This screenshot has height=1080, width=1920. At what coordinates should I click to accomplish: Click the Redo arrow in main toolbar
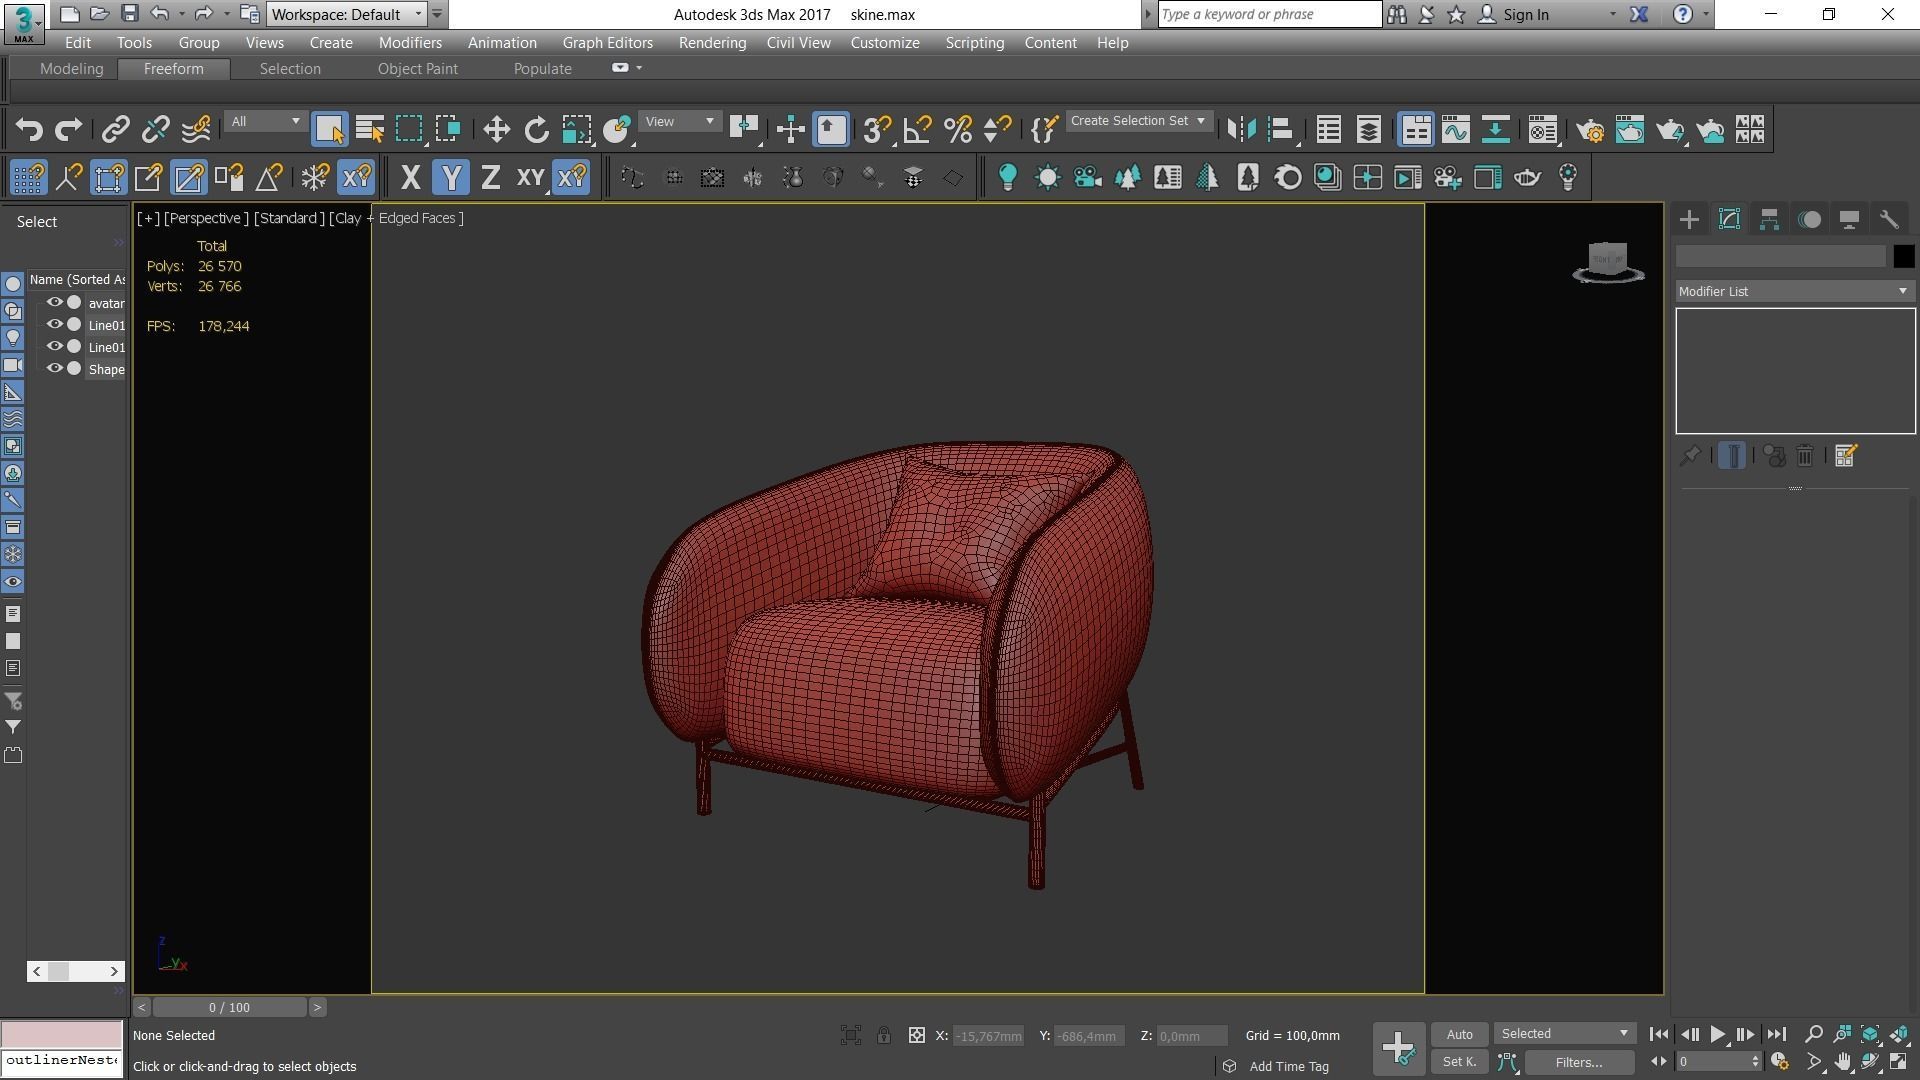coord(68,130)
